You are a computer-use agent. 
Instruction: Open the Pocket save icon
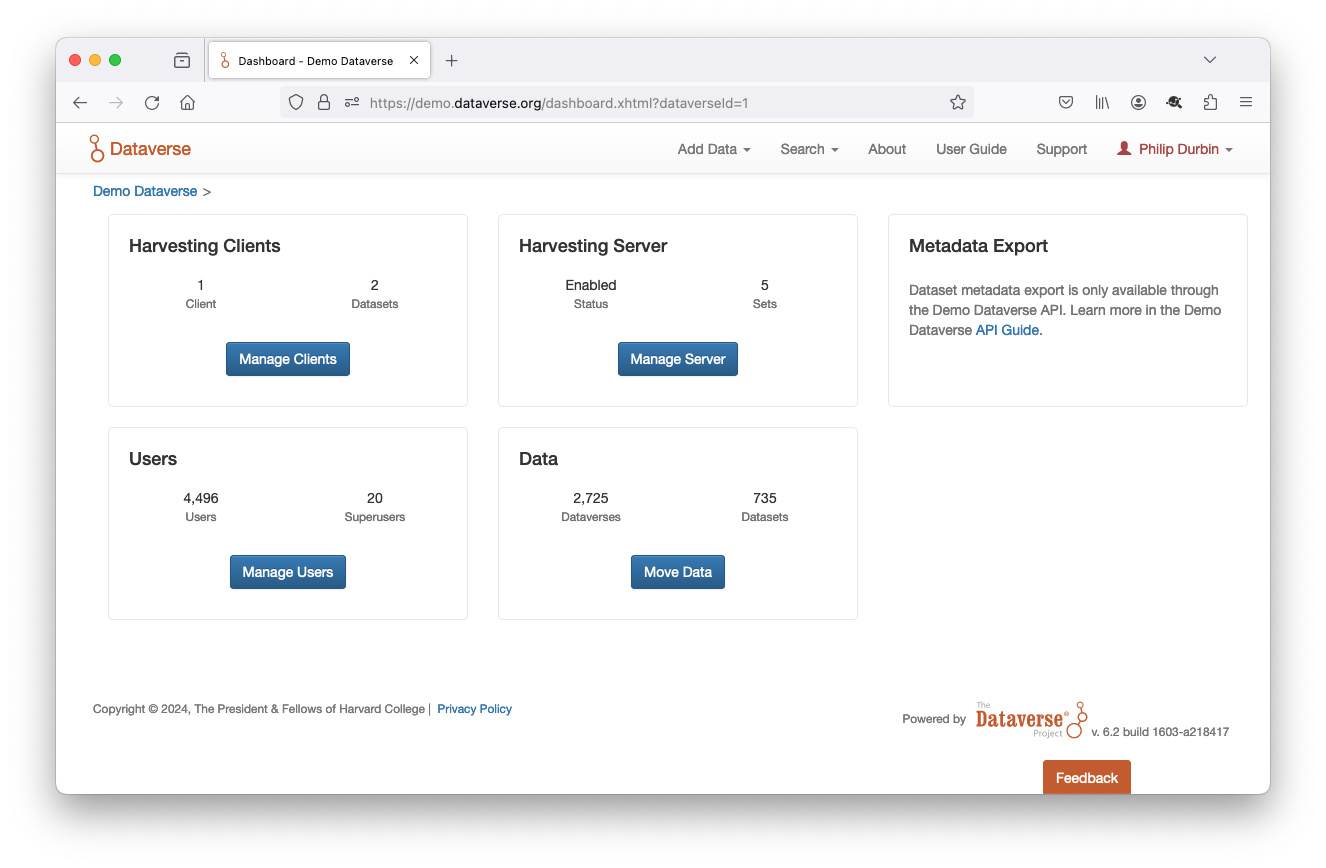click(1066, 102)
